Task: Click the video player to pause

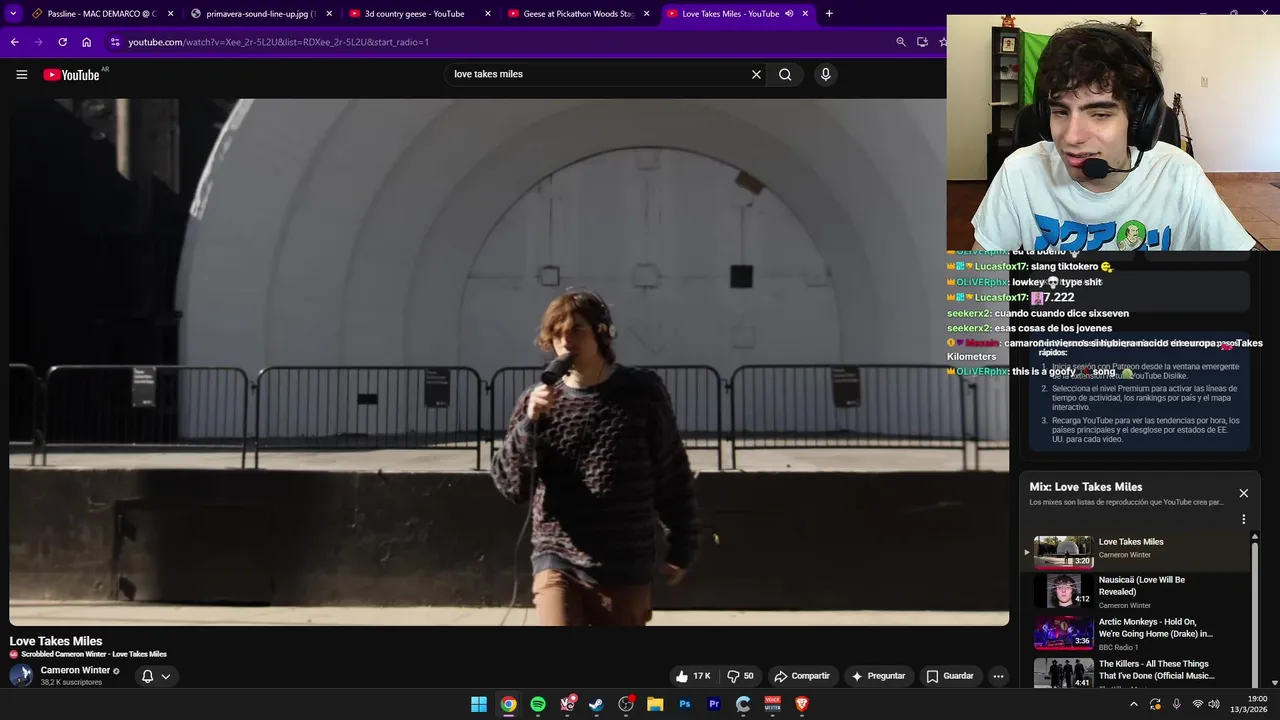Action: 509,362
